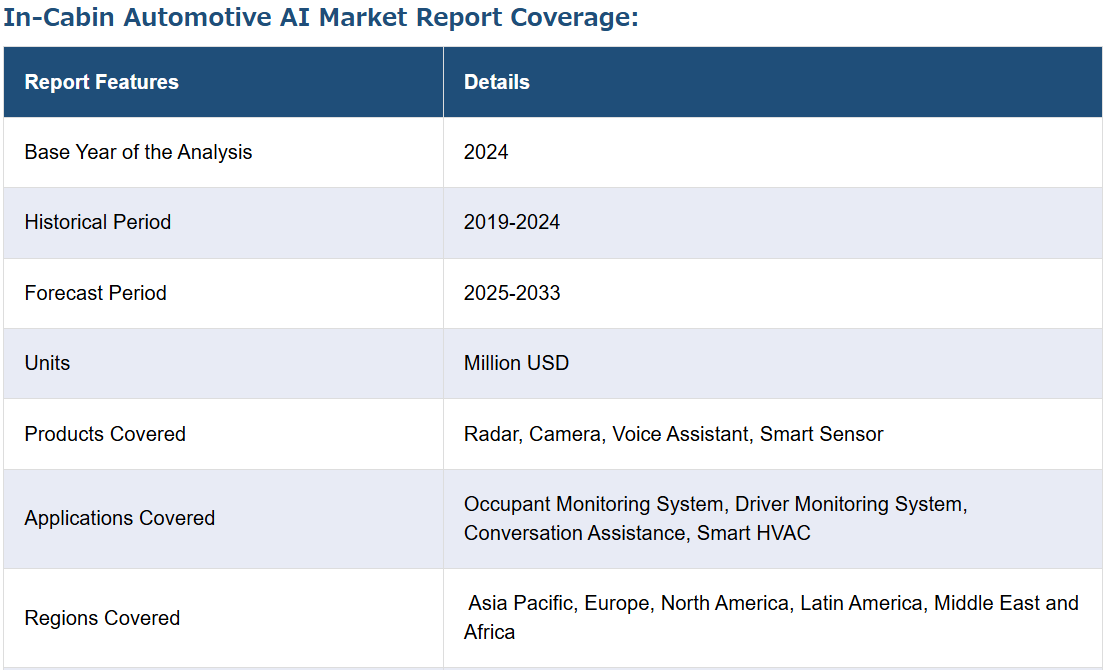
Task: Select the Applications Covered row label
Action: tap(119, 518)
